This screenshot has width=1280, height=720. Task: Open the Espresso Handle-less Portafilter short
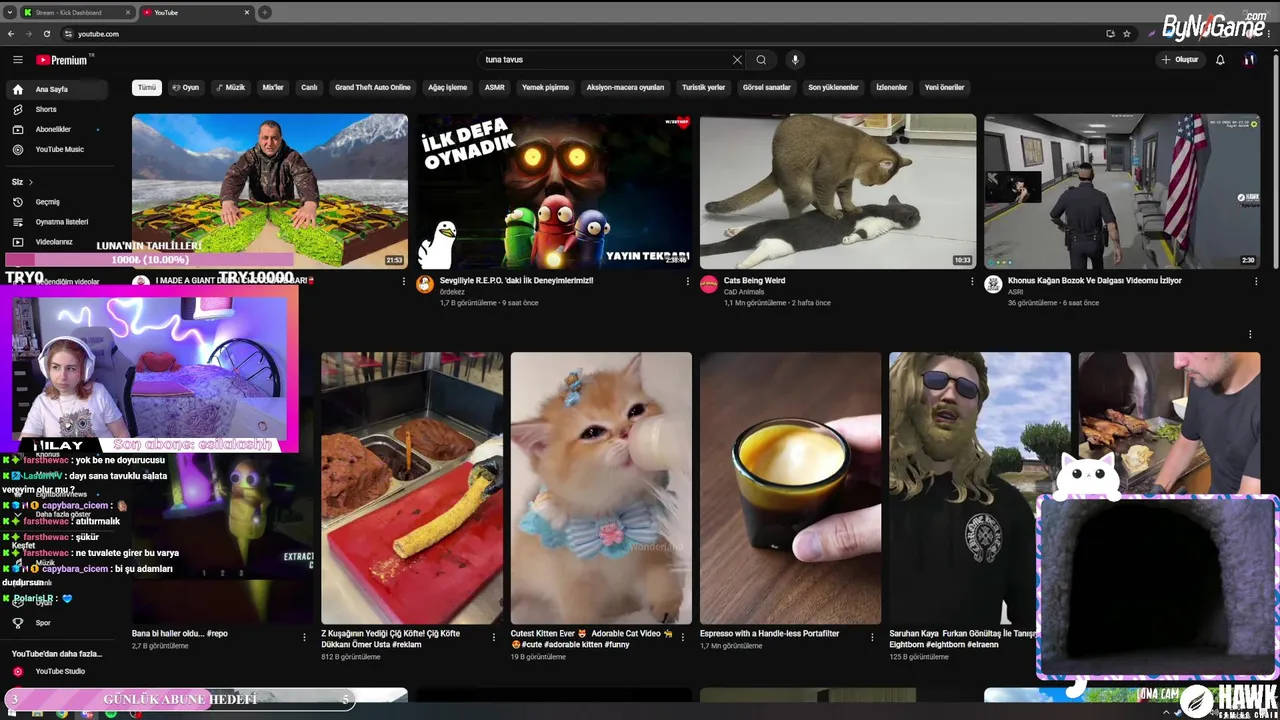click(790, 488)
